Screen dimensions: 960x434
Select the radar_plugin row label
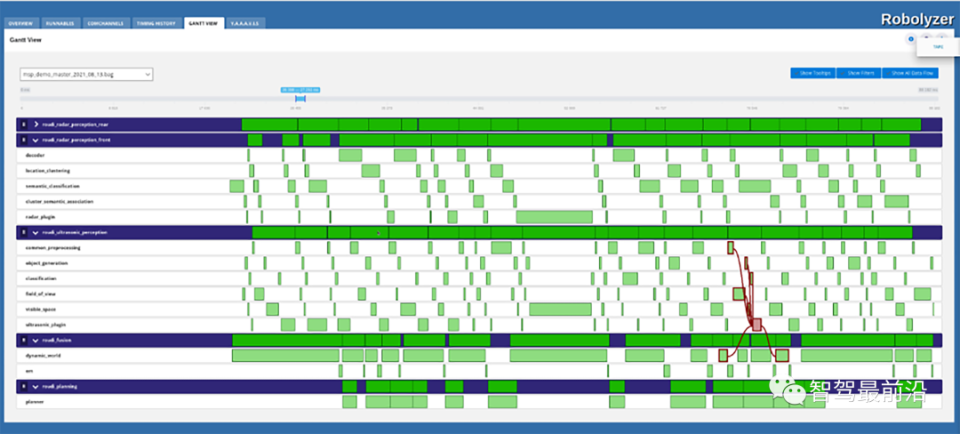[40, 217]
